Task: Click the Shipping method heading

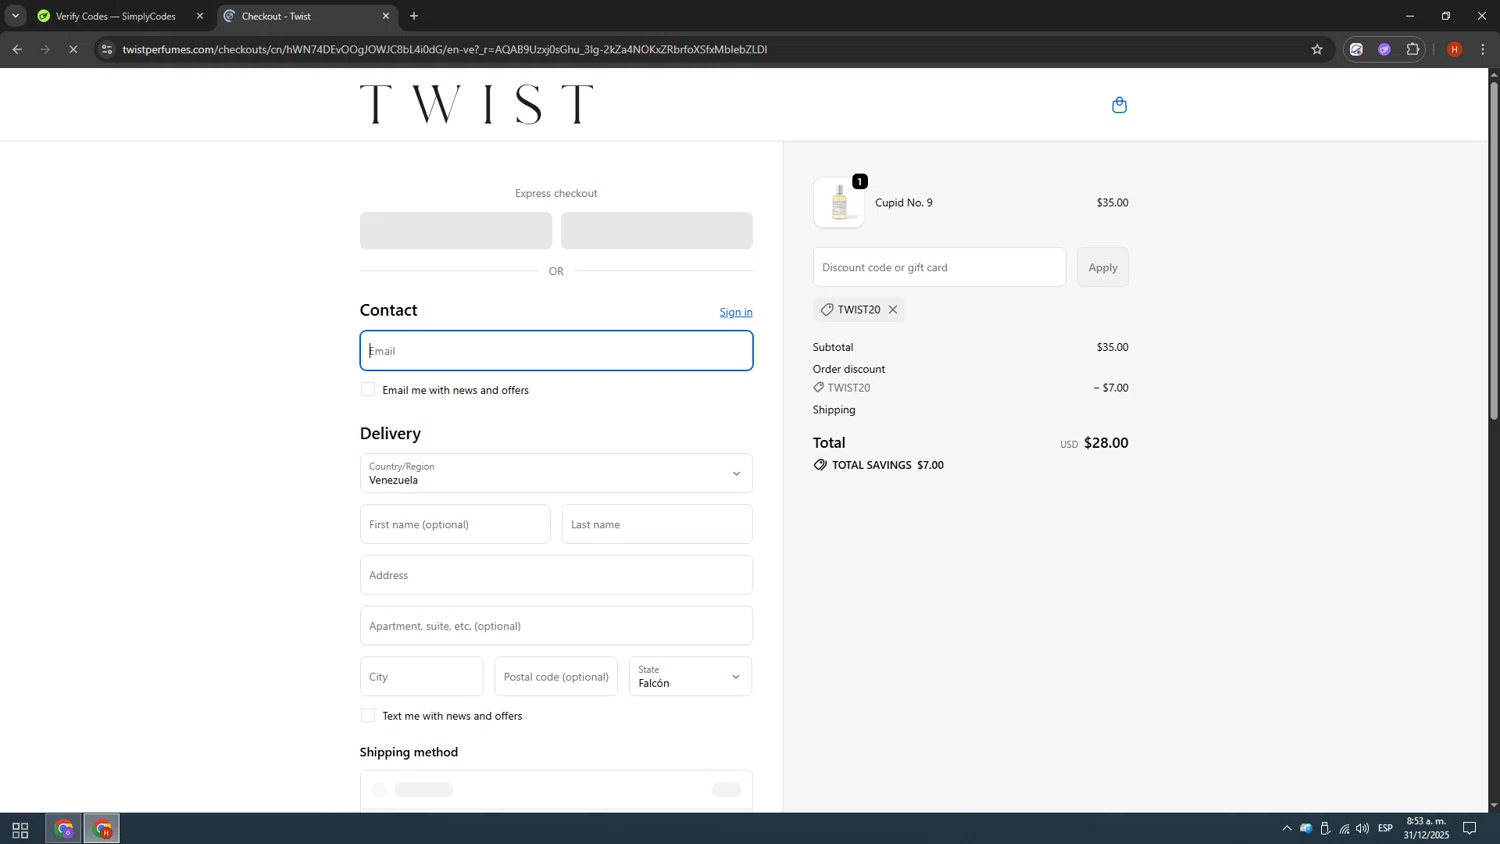Action: click(x=409, y=752)
